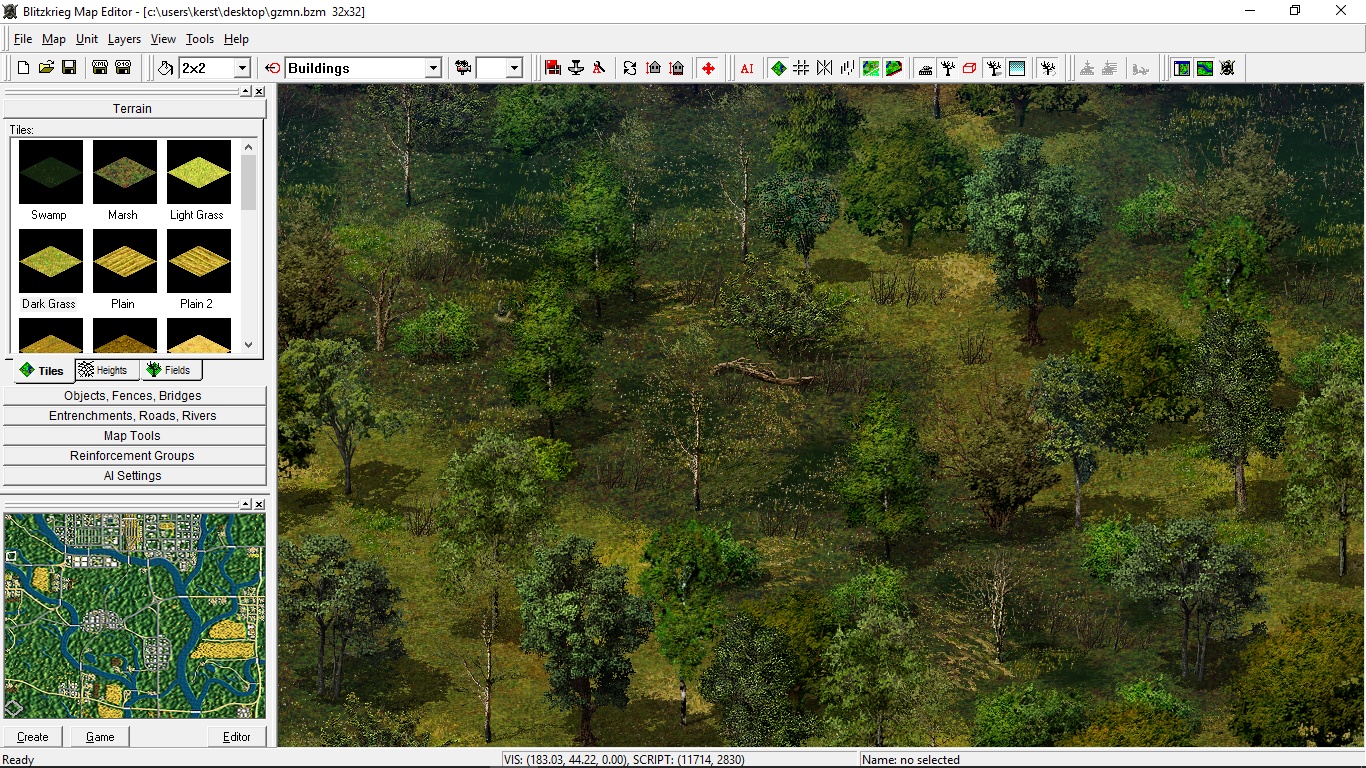Click the tiles list scroll down arrow

pos(249,344)
